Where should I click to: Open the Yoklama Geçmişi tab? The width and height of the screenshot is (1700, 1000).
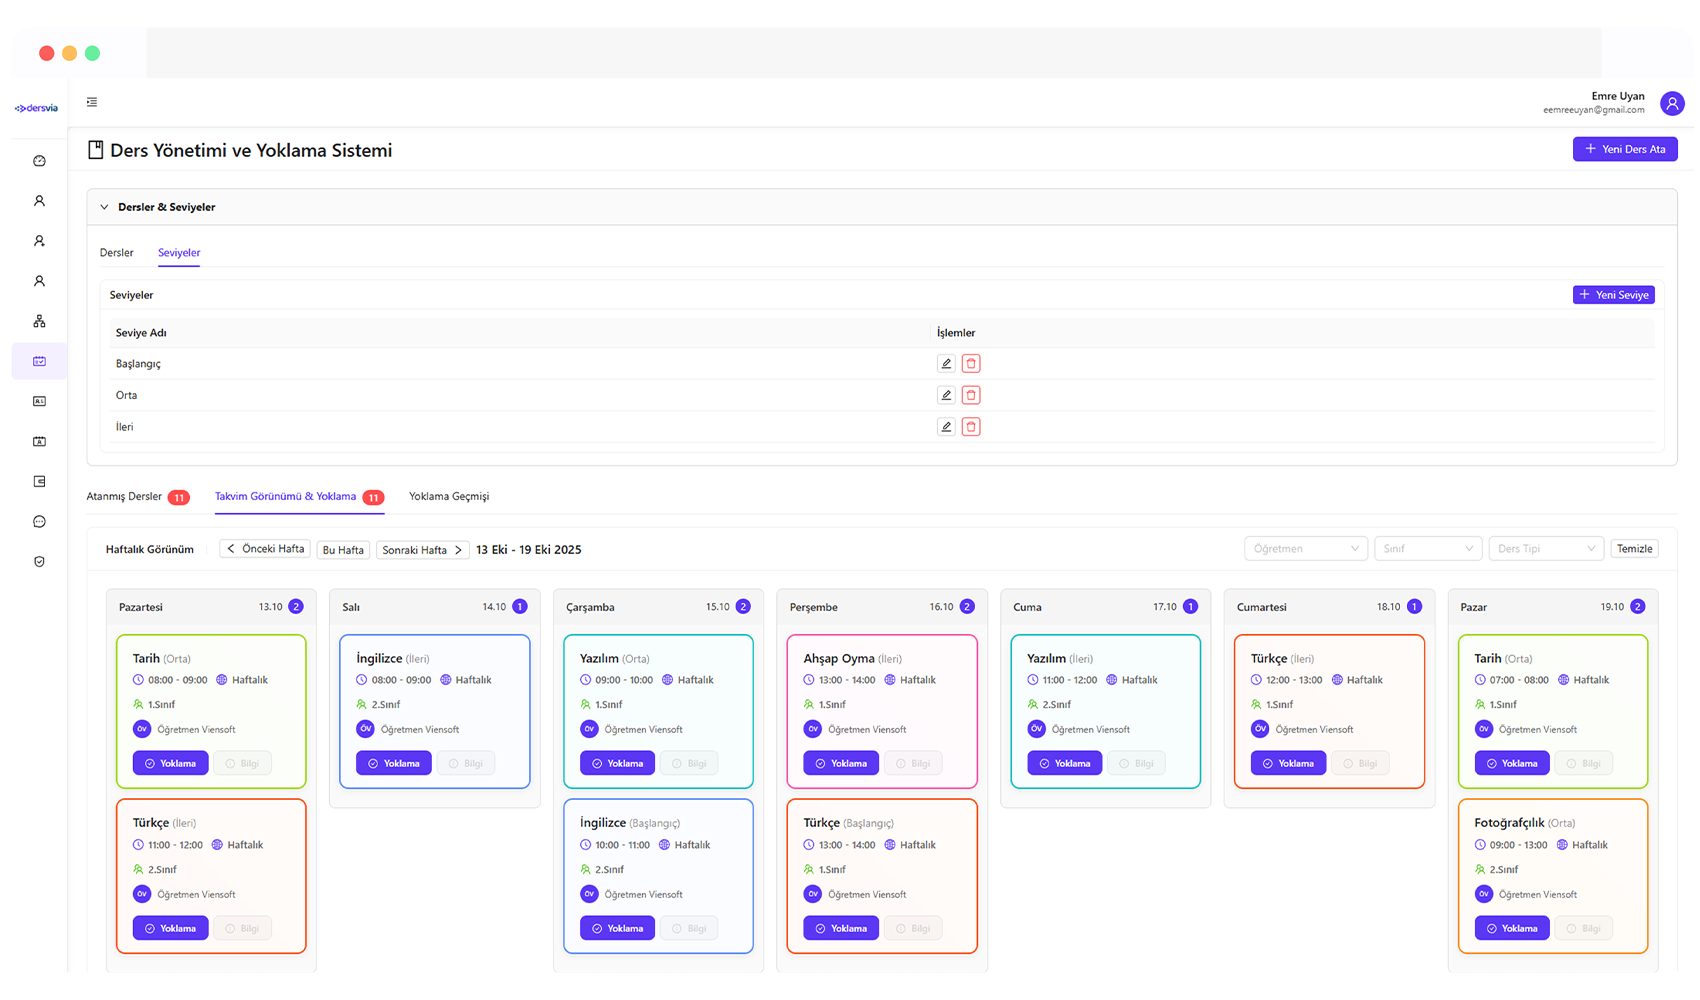(x=449, y=497)
